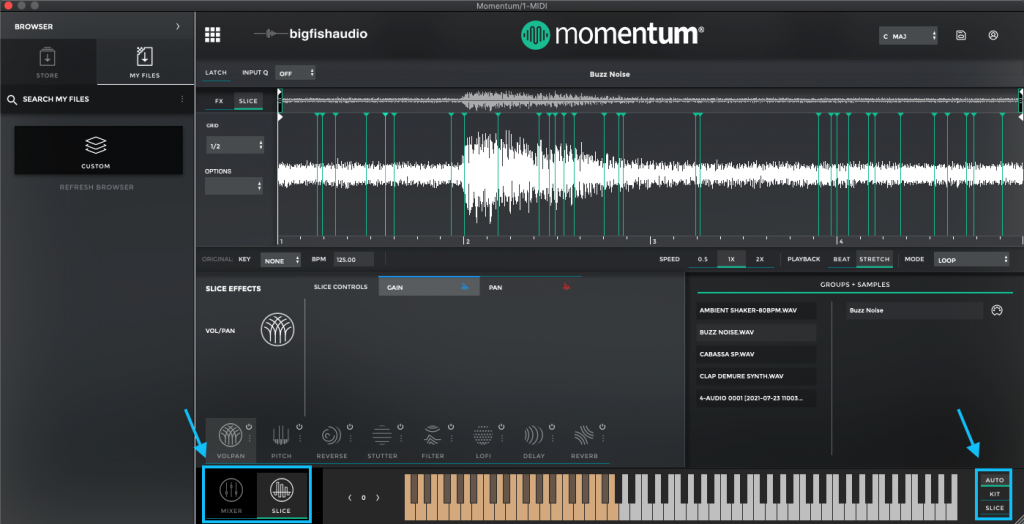Open the Mode LOOP dropdown

(x=972, y=259)
